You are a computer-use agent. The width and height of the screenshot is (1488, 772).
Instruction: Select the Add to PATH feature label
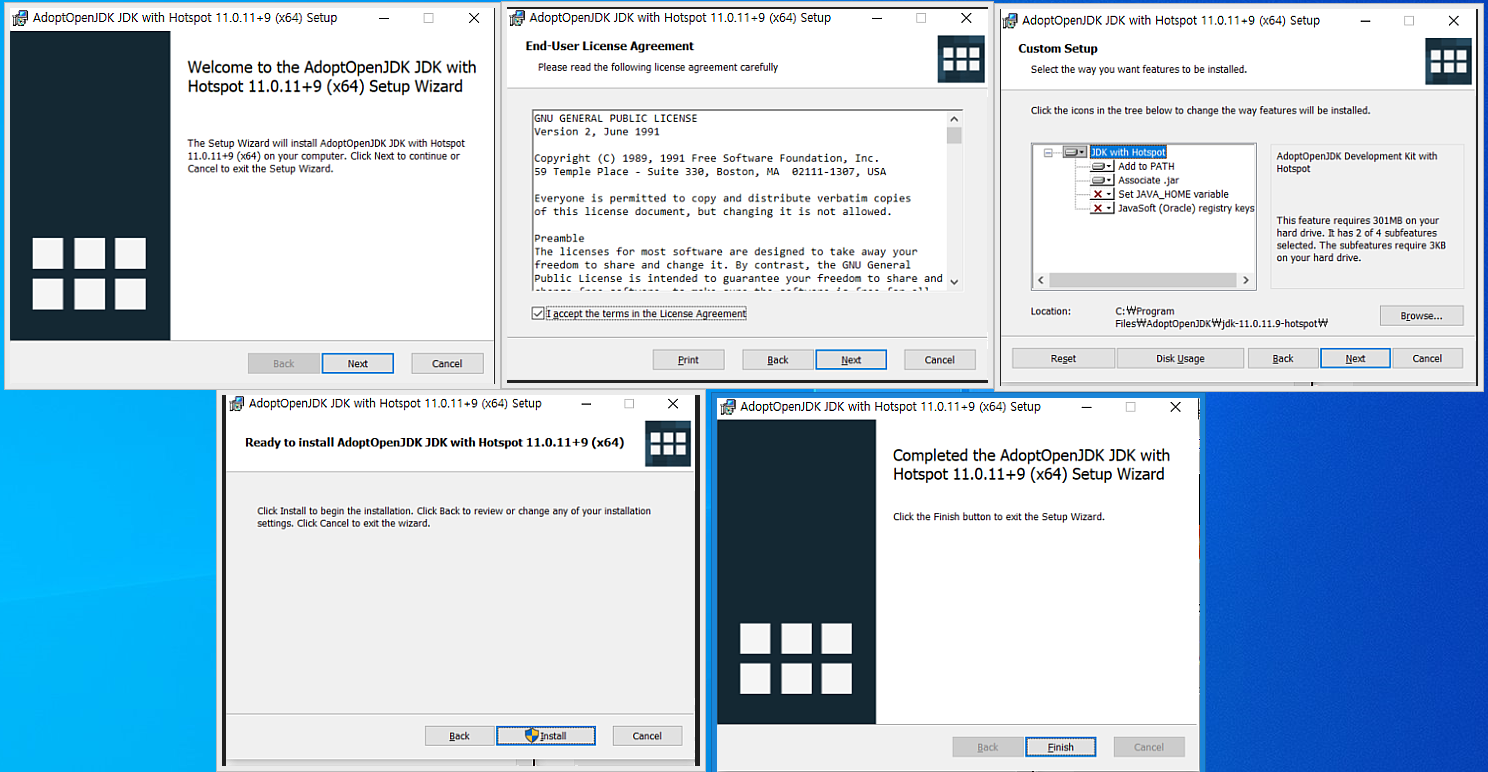(x=1146, y=166)
